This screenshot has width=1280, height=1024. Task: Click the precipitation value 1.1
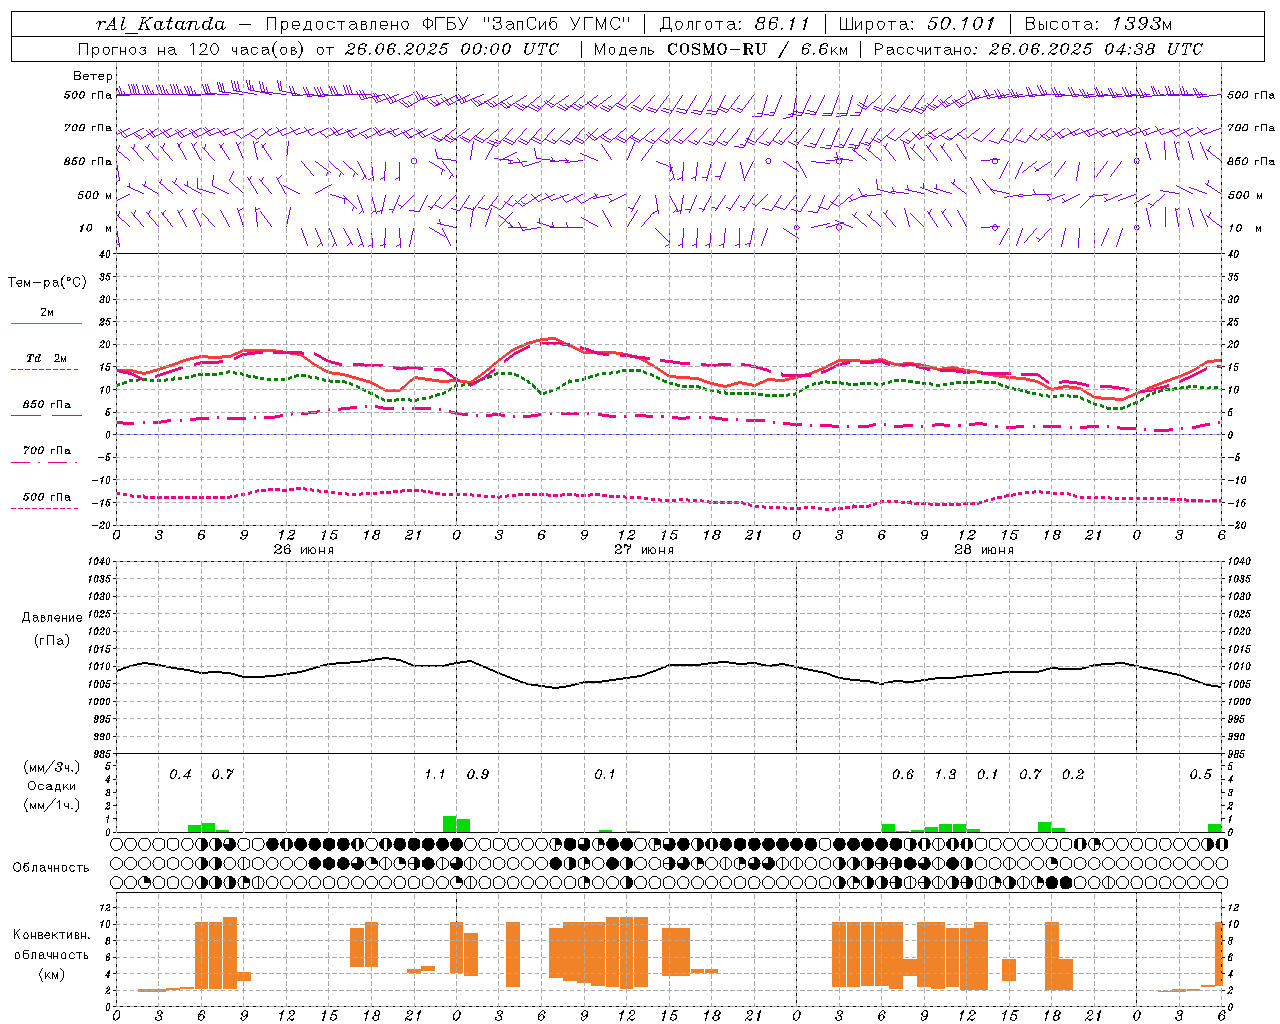[x=435, y=775]
